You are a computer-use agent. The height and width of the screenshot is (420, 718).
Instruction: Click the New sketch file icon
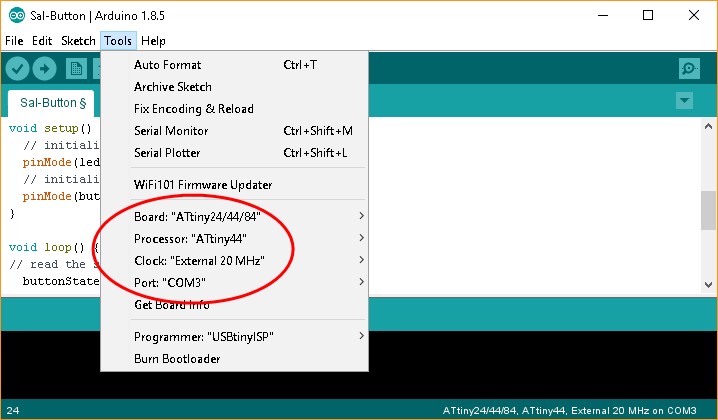tap(76, 69)
